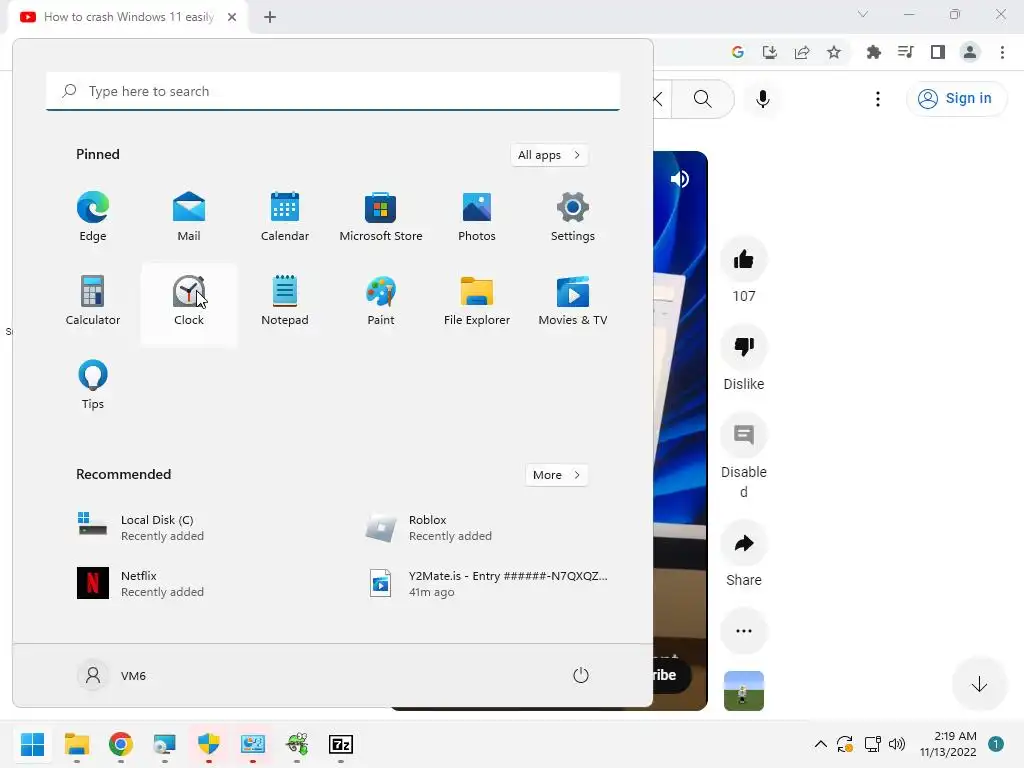Search with voice using microphone icon
The height and width of the screenshot is (768, 1024).
tap(763, 99)
